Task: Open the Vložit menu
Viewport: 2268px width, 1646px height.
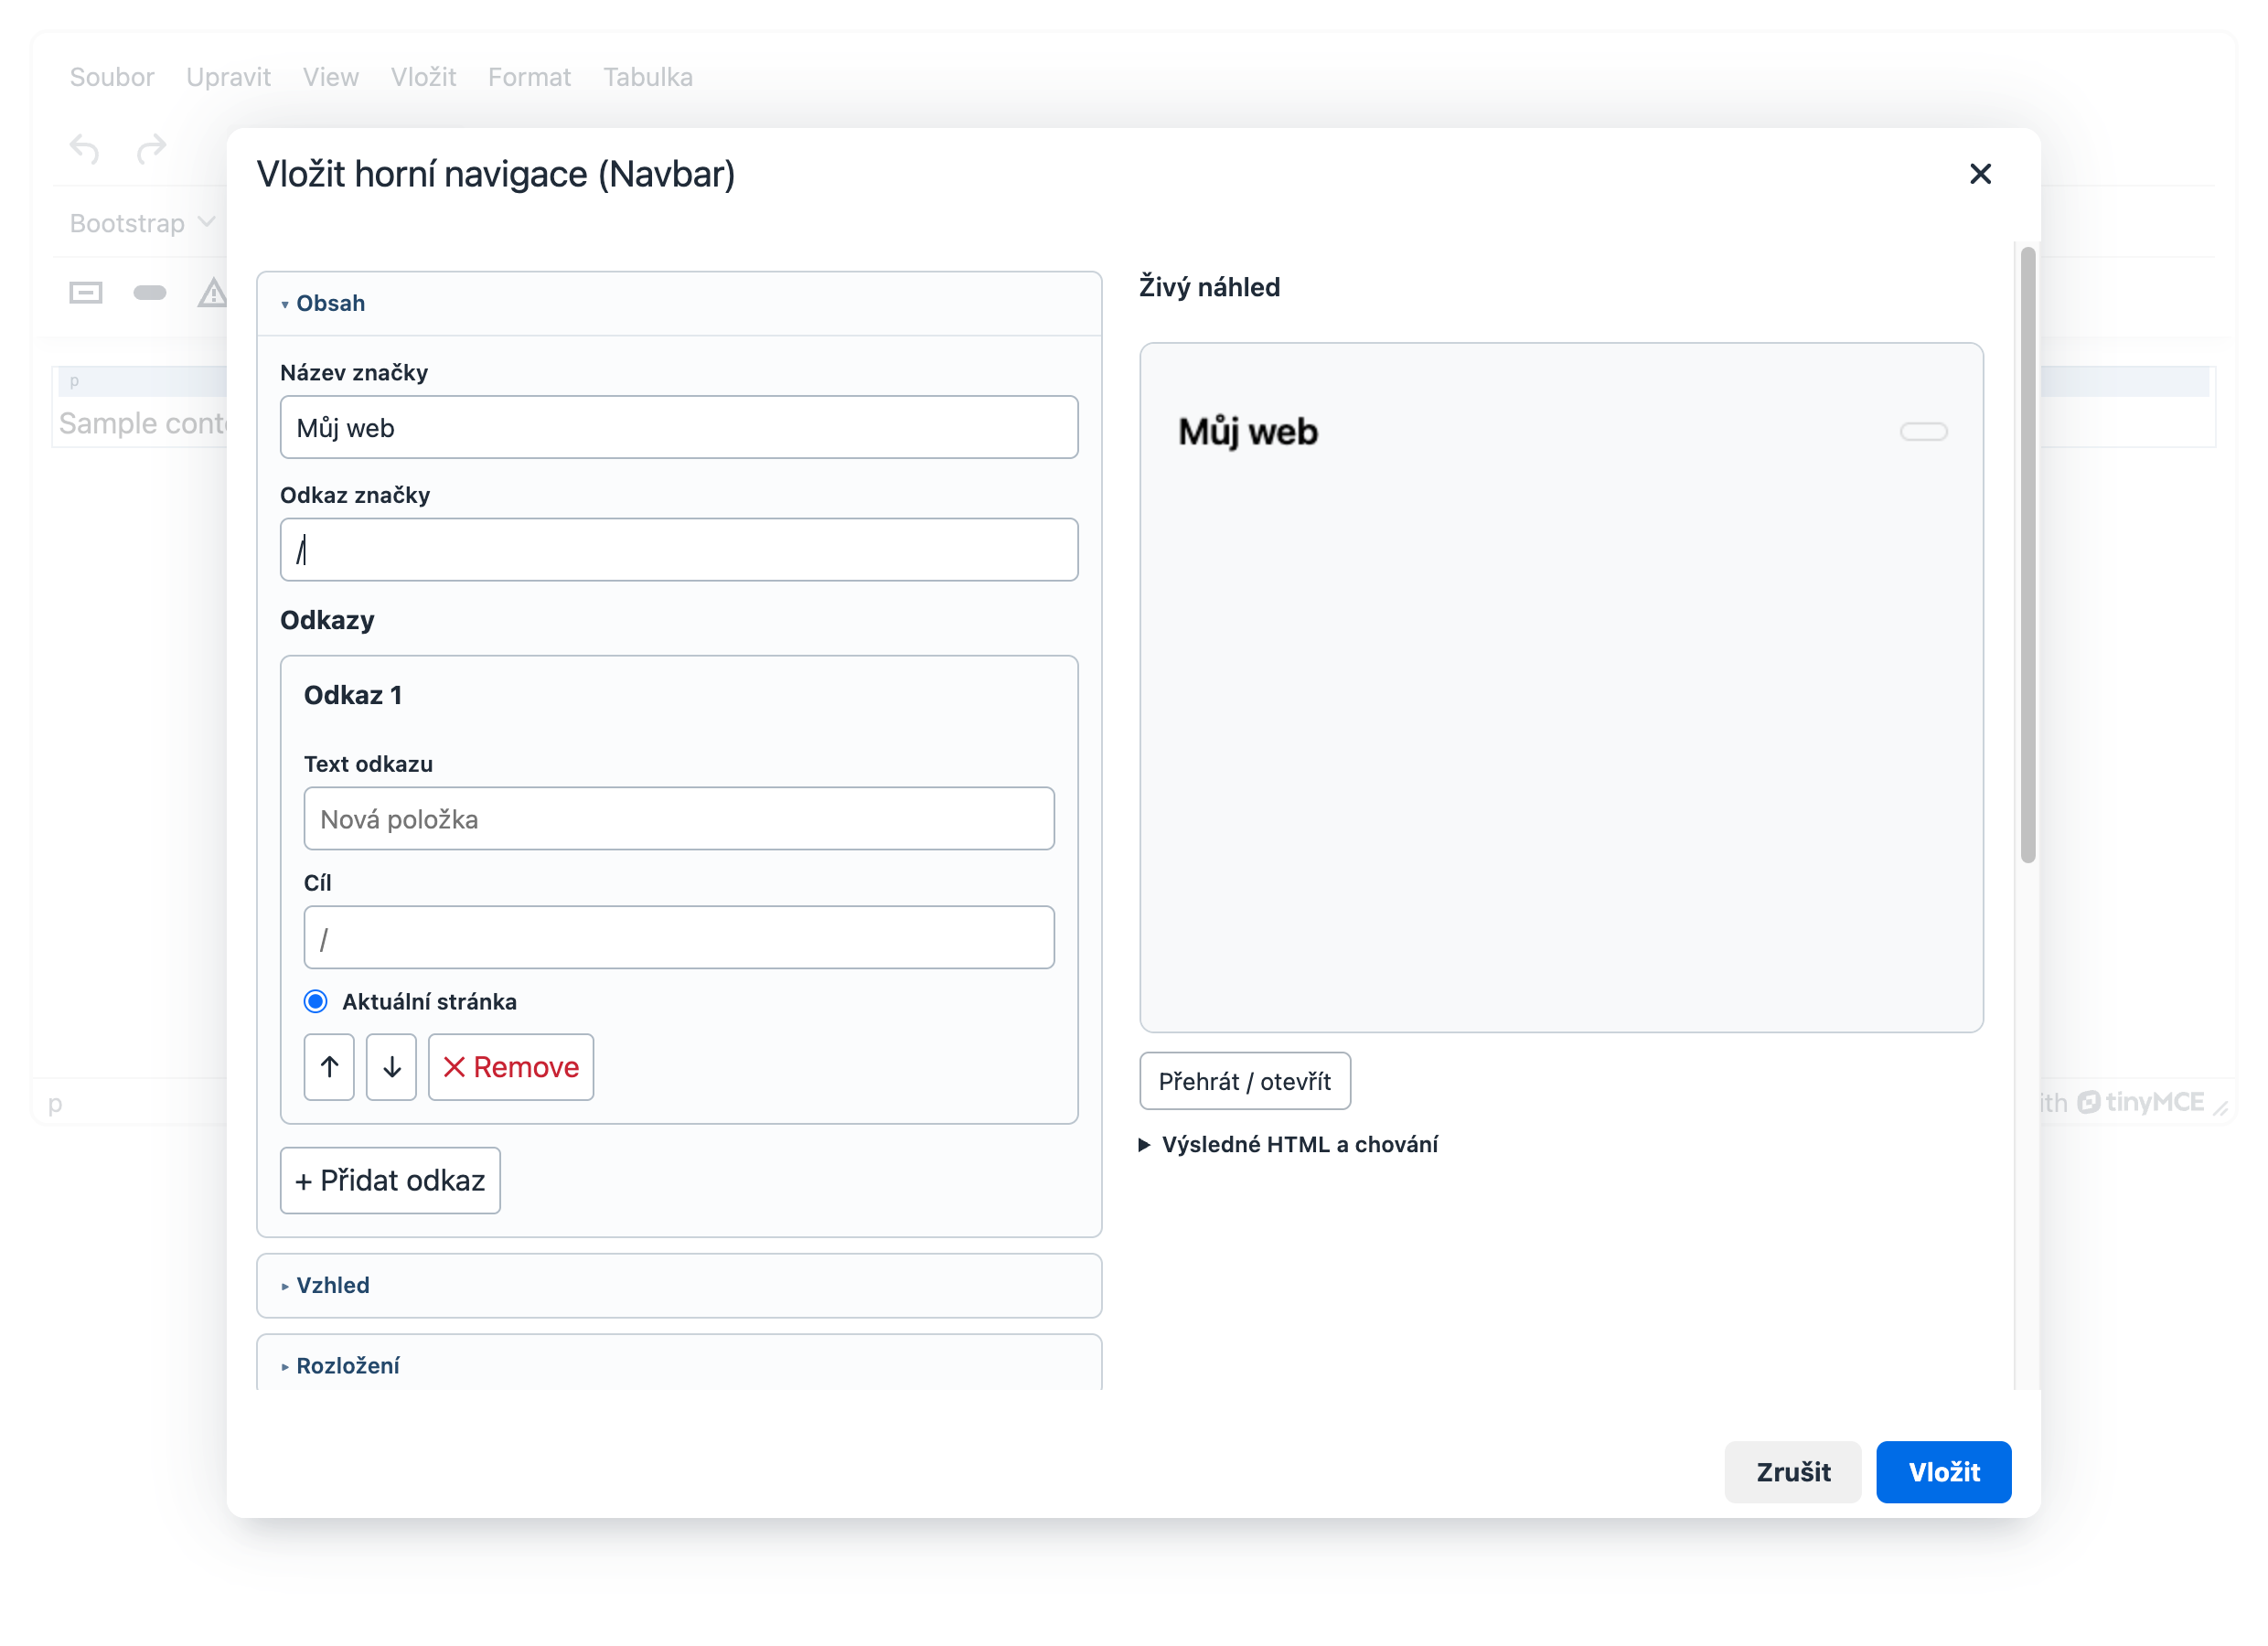Action: coord(423,77)
